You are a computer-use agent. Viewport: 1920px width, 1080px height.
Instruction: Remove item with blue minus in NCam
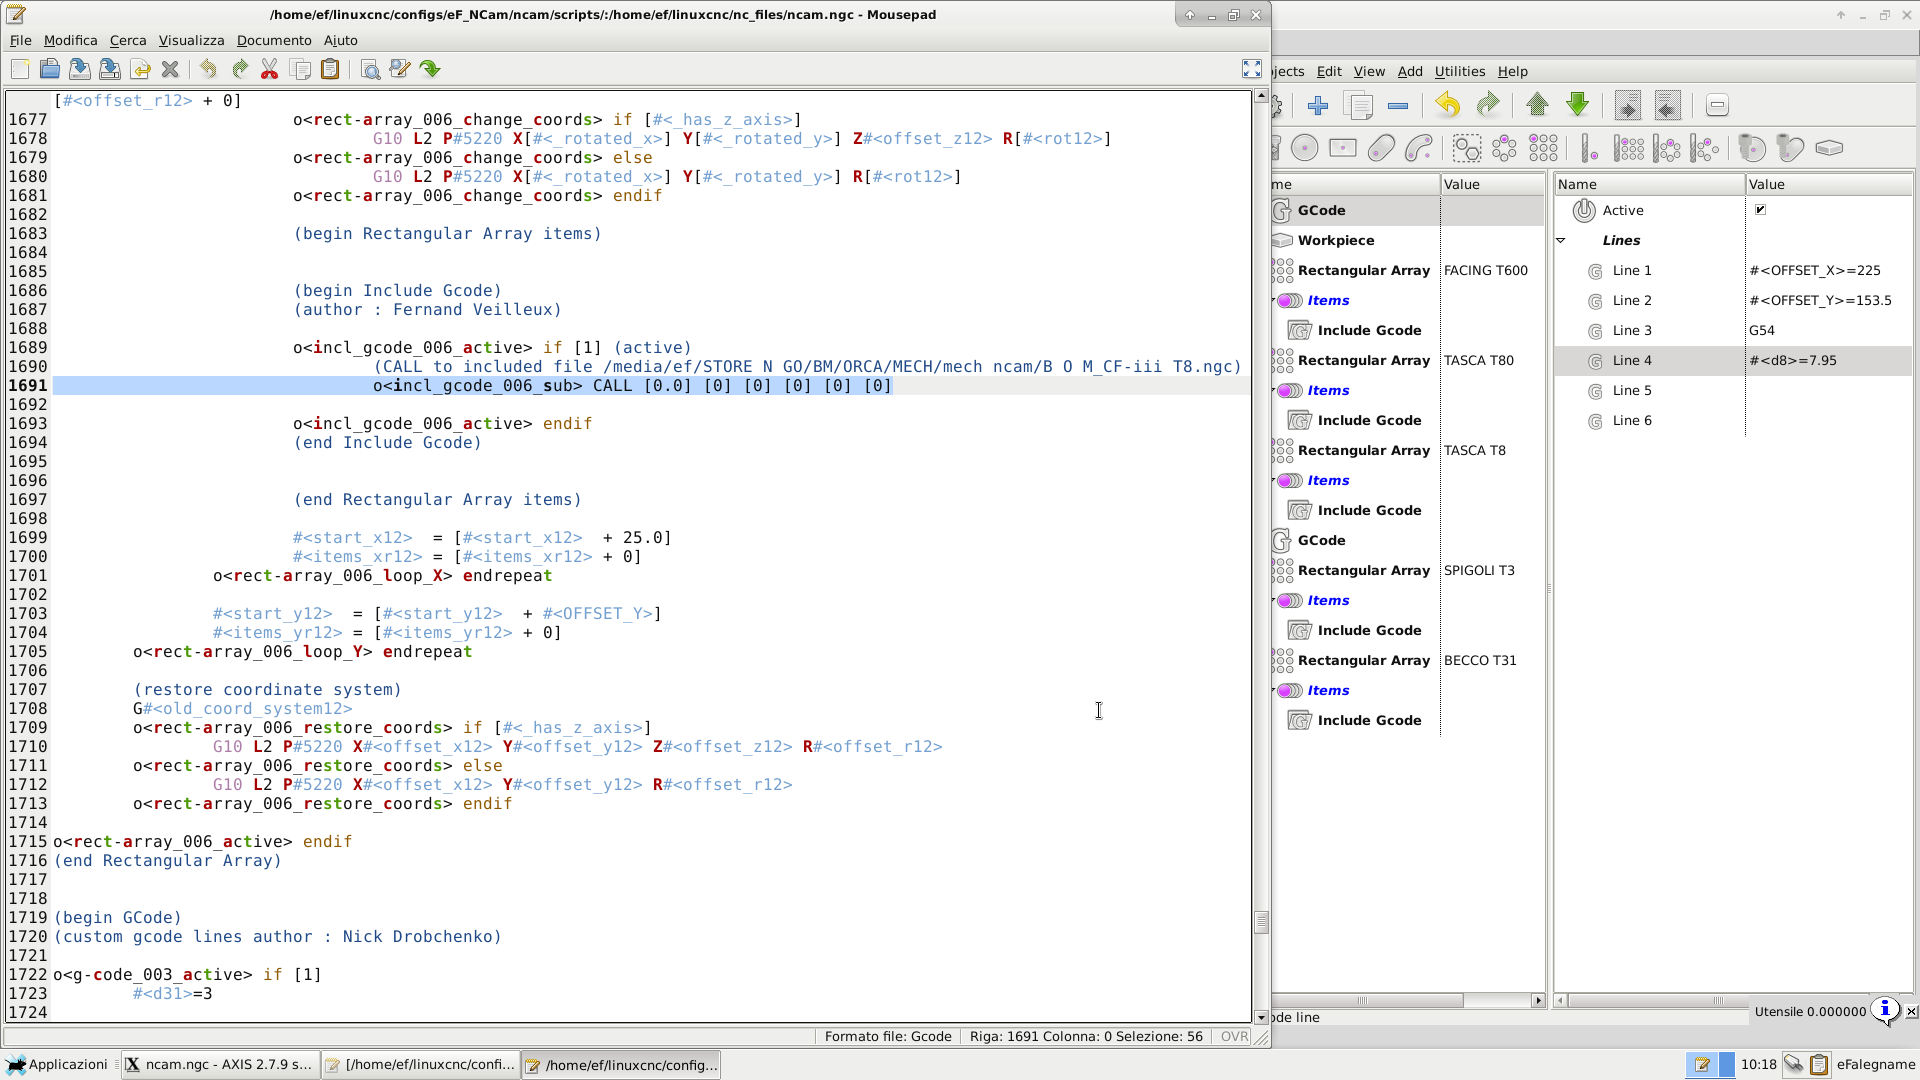pyautogui.click(x=1398, y=105)
